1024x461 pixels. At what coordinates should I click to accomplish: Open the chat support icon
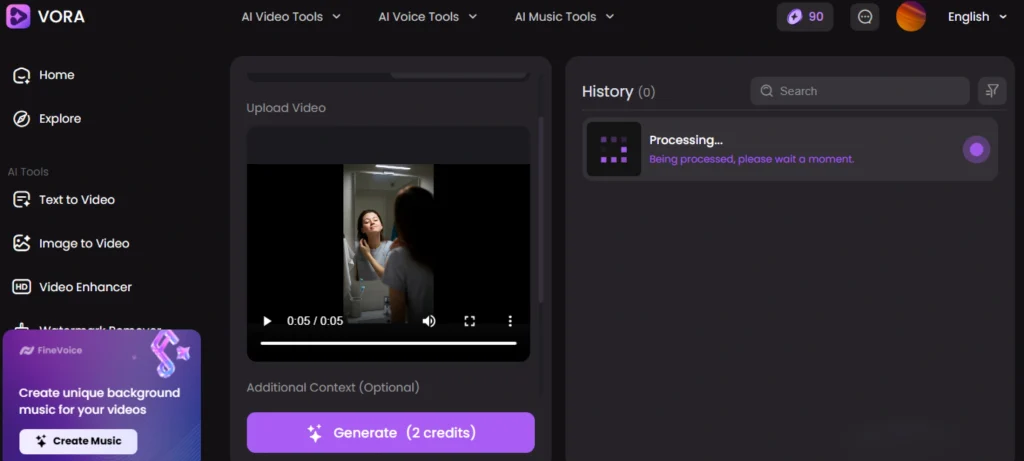click(x=865, y=17)
